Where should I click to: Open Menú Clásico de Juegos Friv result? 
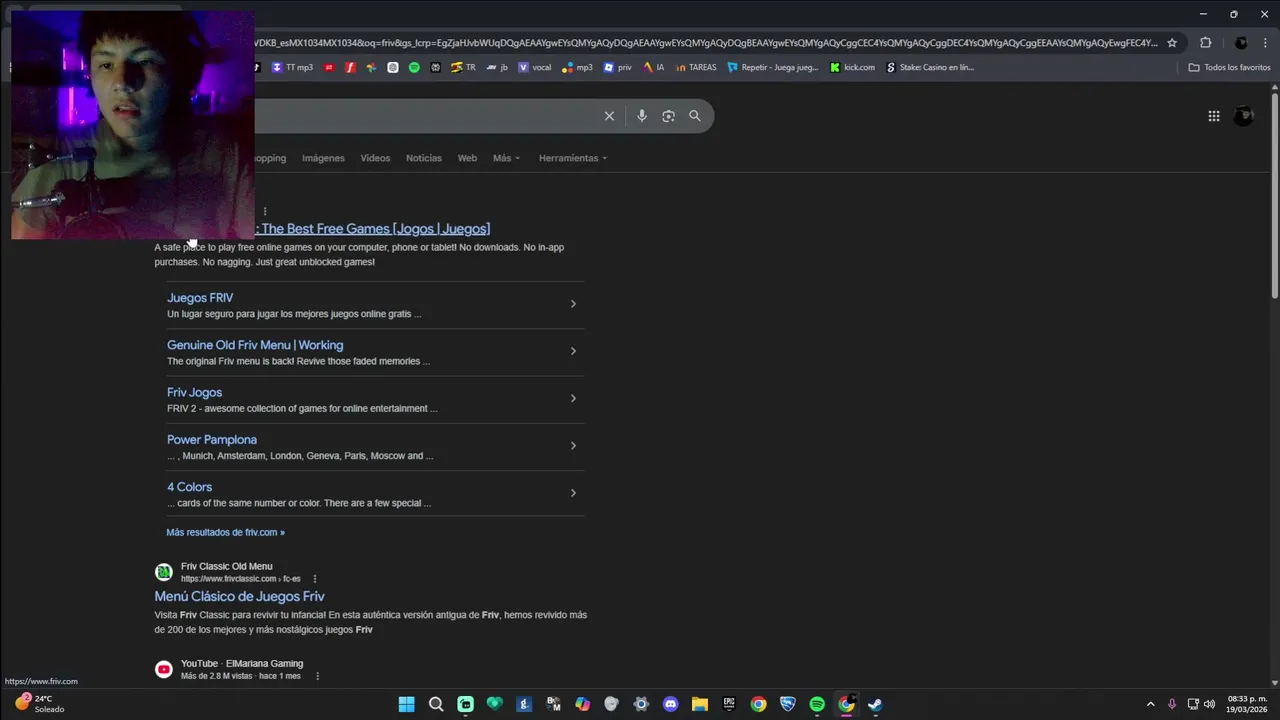click(x=239, y=597)
